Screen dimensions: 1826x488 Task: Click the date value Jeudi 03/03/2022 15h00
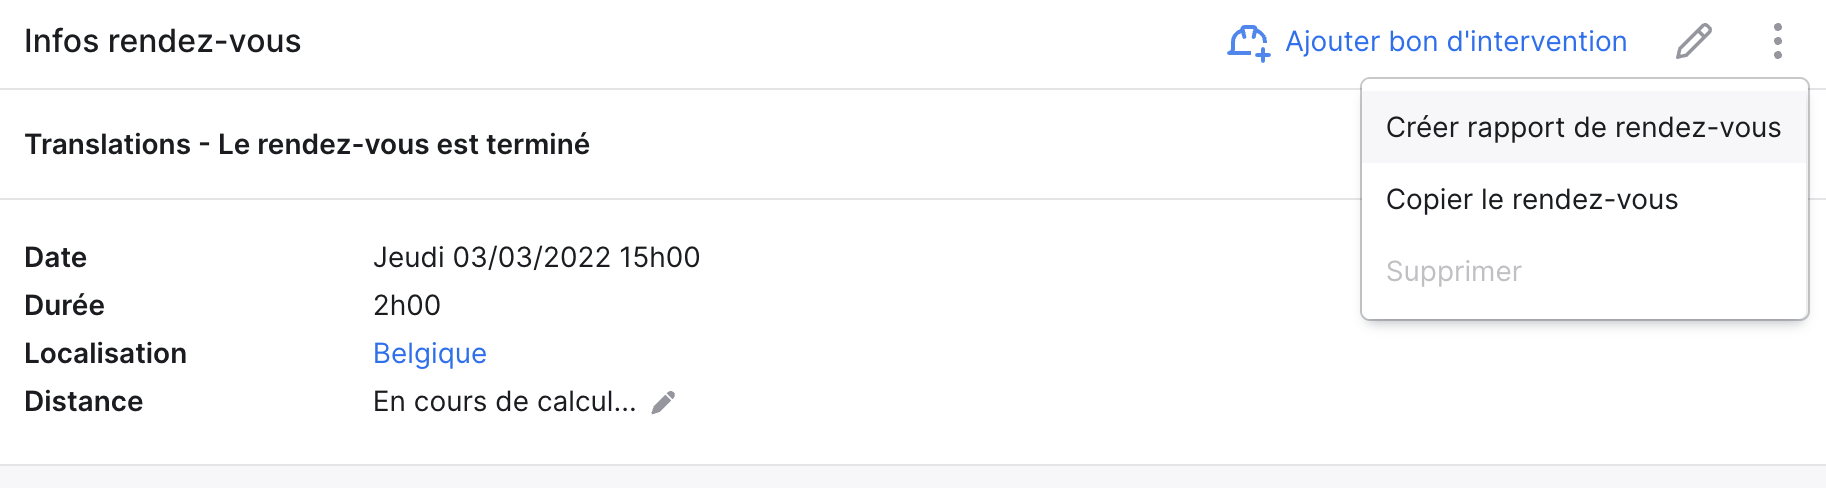coord(536,257)
